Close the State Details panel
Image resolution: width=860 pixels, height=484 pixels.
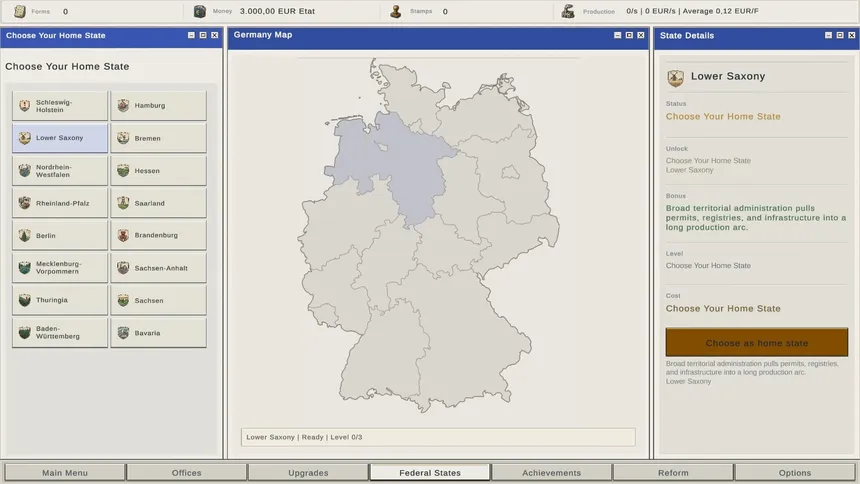click(x=851, y=35)
